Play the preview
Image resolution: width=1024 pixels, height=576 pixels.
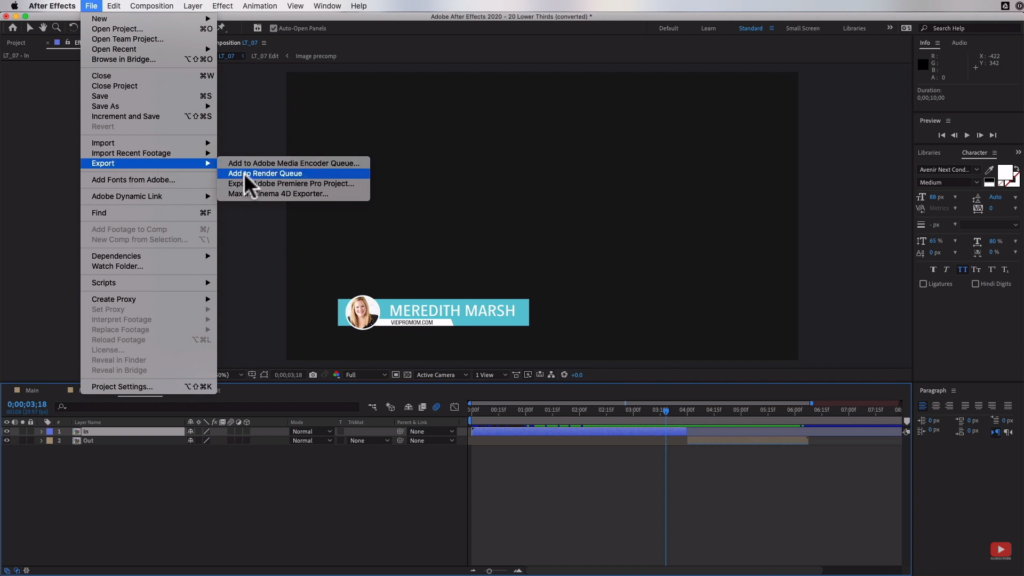pyautogui.click(x=967, y=135)
